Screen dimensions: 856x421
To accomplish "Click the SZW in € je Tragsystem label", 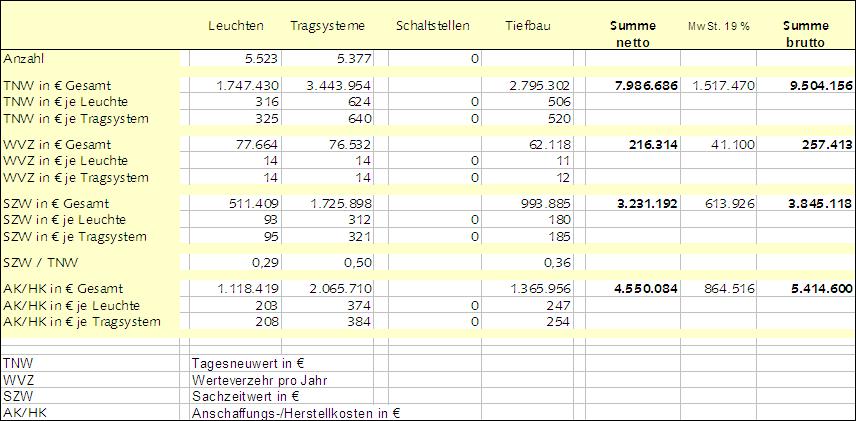I will [75, 236].
